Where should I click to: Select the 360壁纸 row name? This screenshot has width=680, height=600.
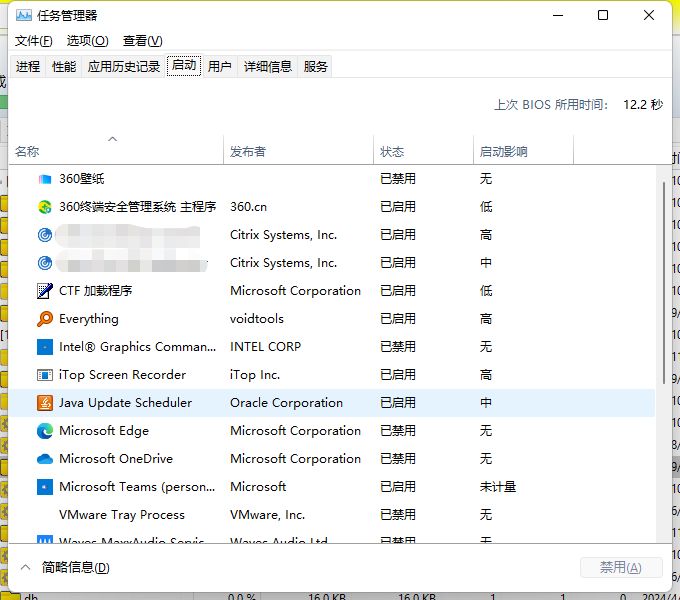(82, 179)
